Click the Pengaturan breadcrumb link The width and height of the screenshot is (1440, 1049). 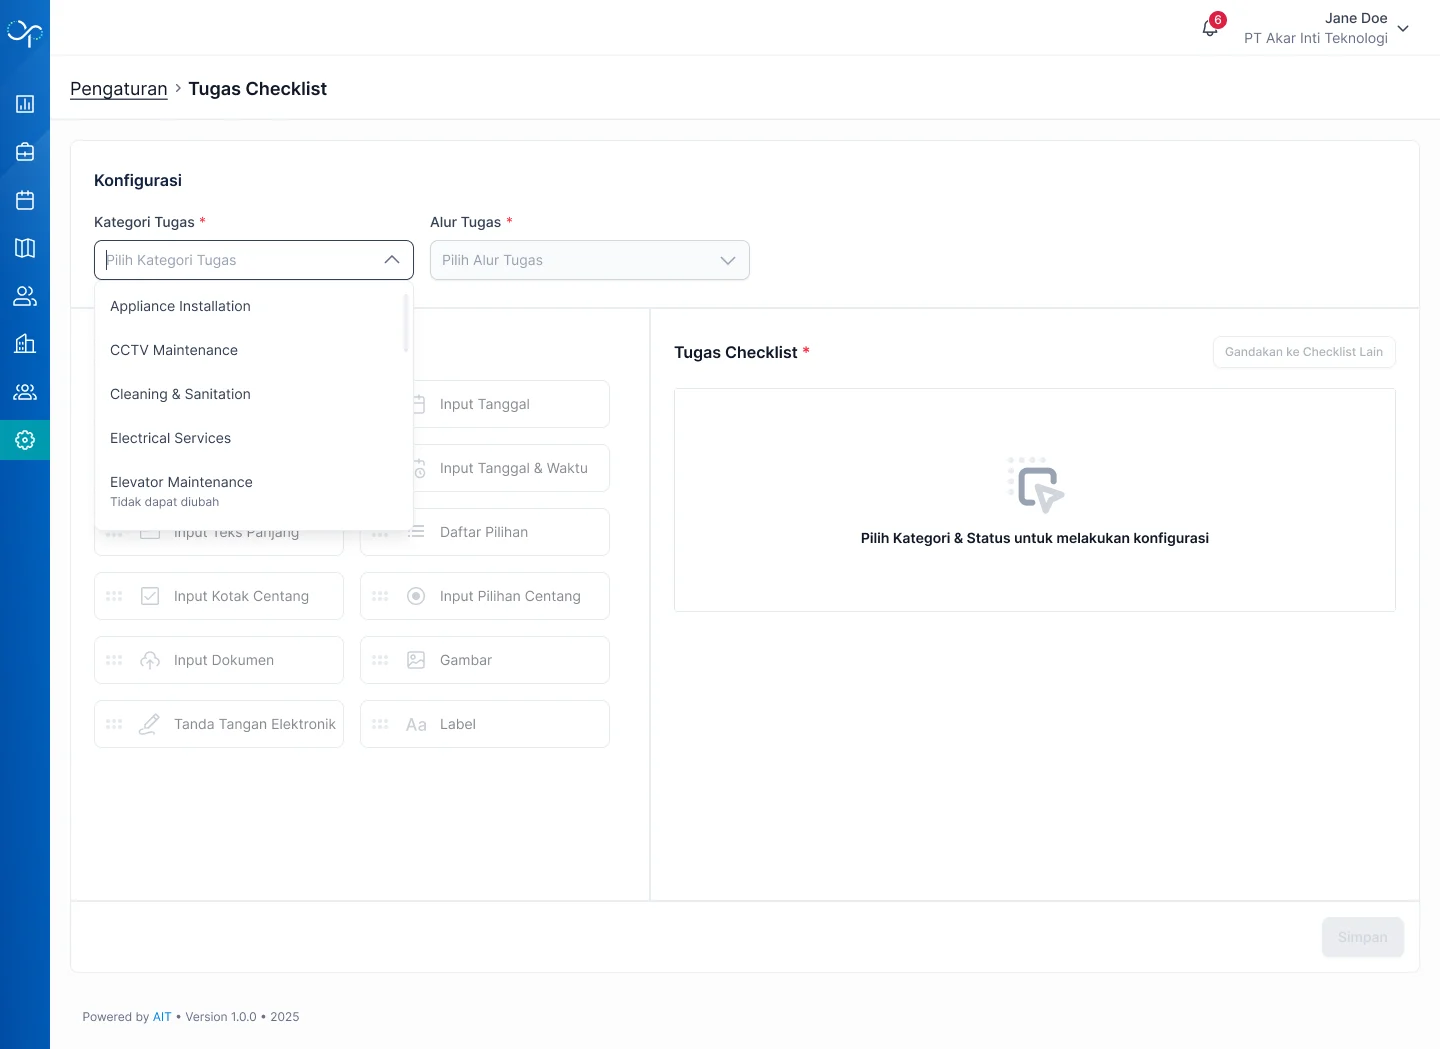119,89
